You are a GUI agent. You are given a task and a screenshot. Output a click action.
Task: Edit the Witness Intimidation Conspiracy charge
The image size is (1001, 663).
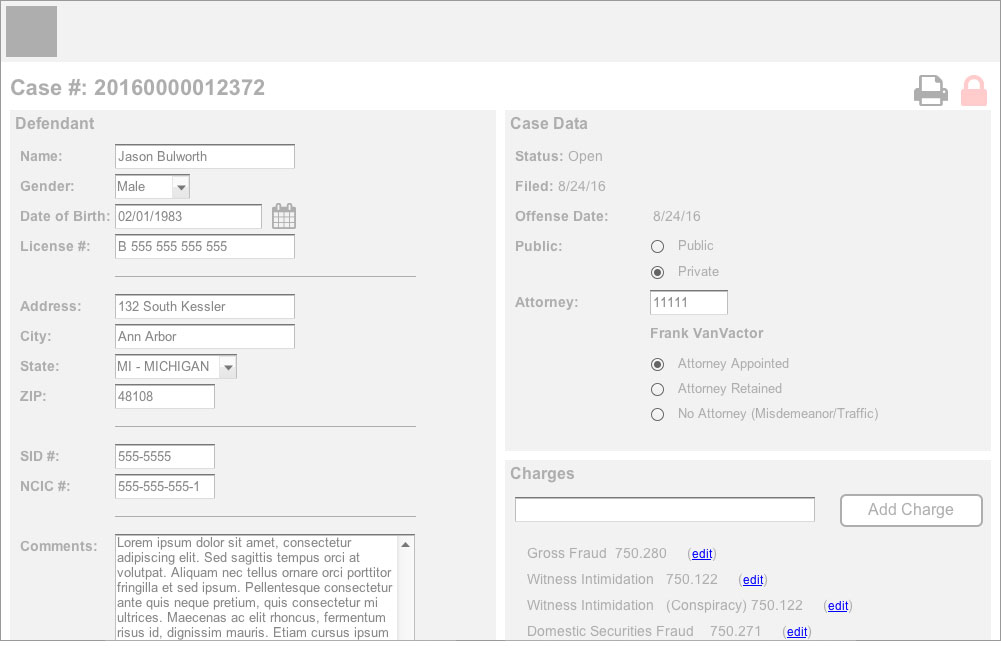838,606
